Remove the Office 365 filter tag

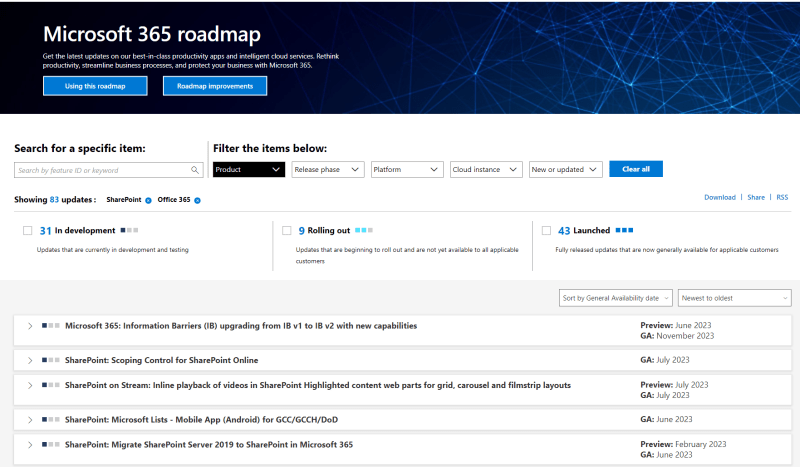tap(197, 201)
